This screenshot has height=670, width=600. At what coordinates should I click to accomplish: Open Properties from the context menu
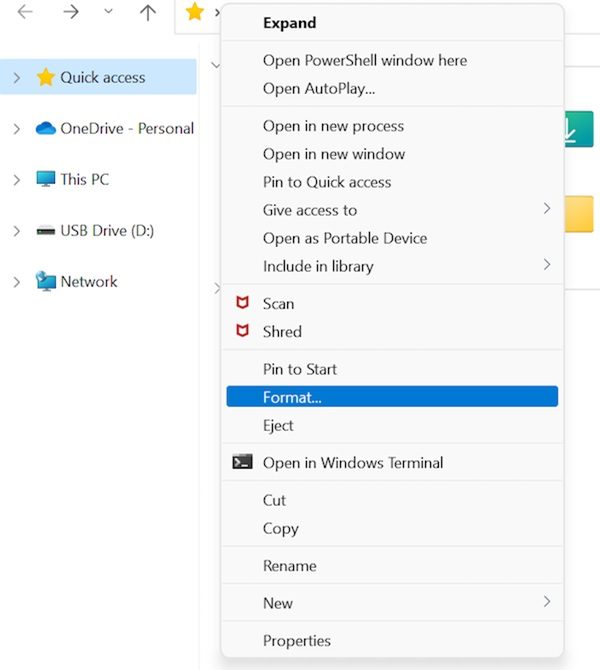pos(296,640)
